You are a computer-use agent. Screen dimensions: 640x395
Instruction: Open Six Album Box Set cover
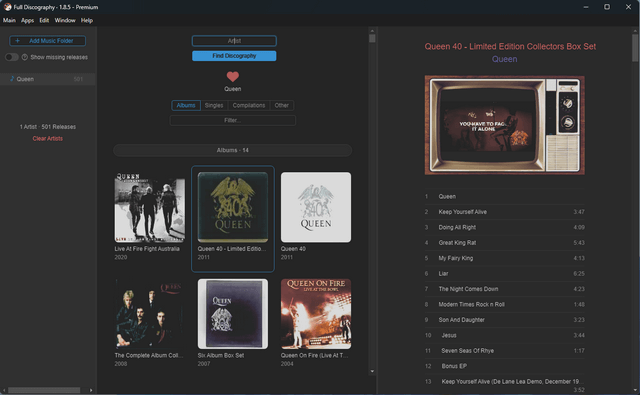click(x=233, y=314)
